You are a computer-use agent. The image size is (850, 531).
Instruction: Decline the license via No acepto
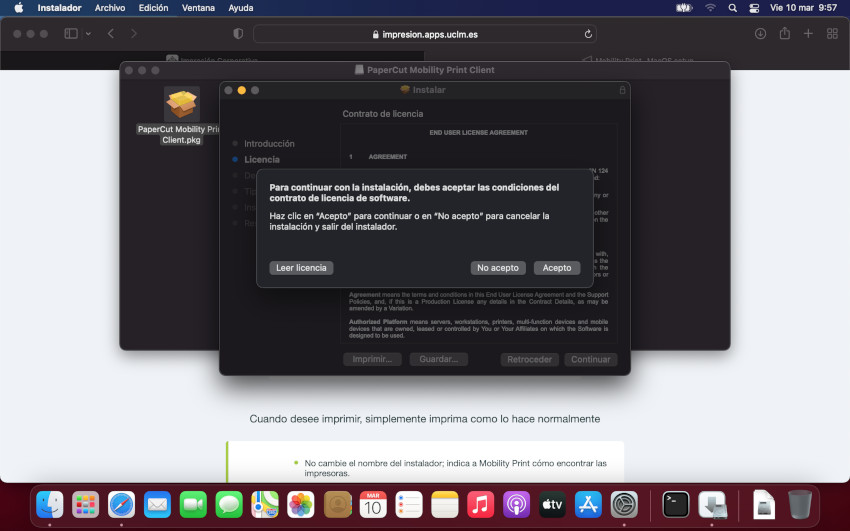[498, 268]
